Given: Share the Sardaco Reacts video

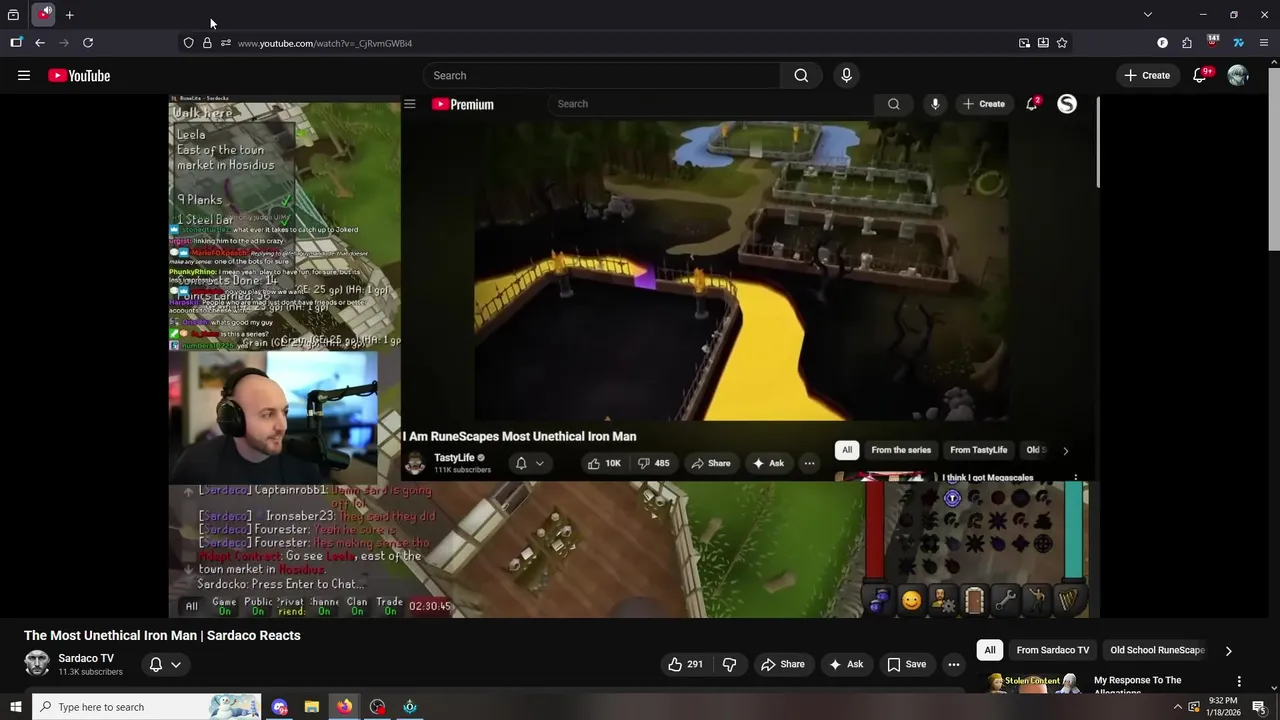Looking at the screenshot, I should pos(782,664).
